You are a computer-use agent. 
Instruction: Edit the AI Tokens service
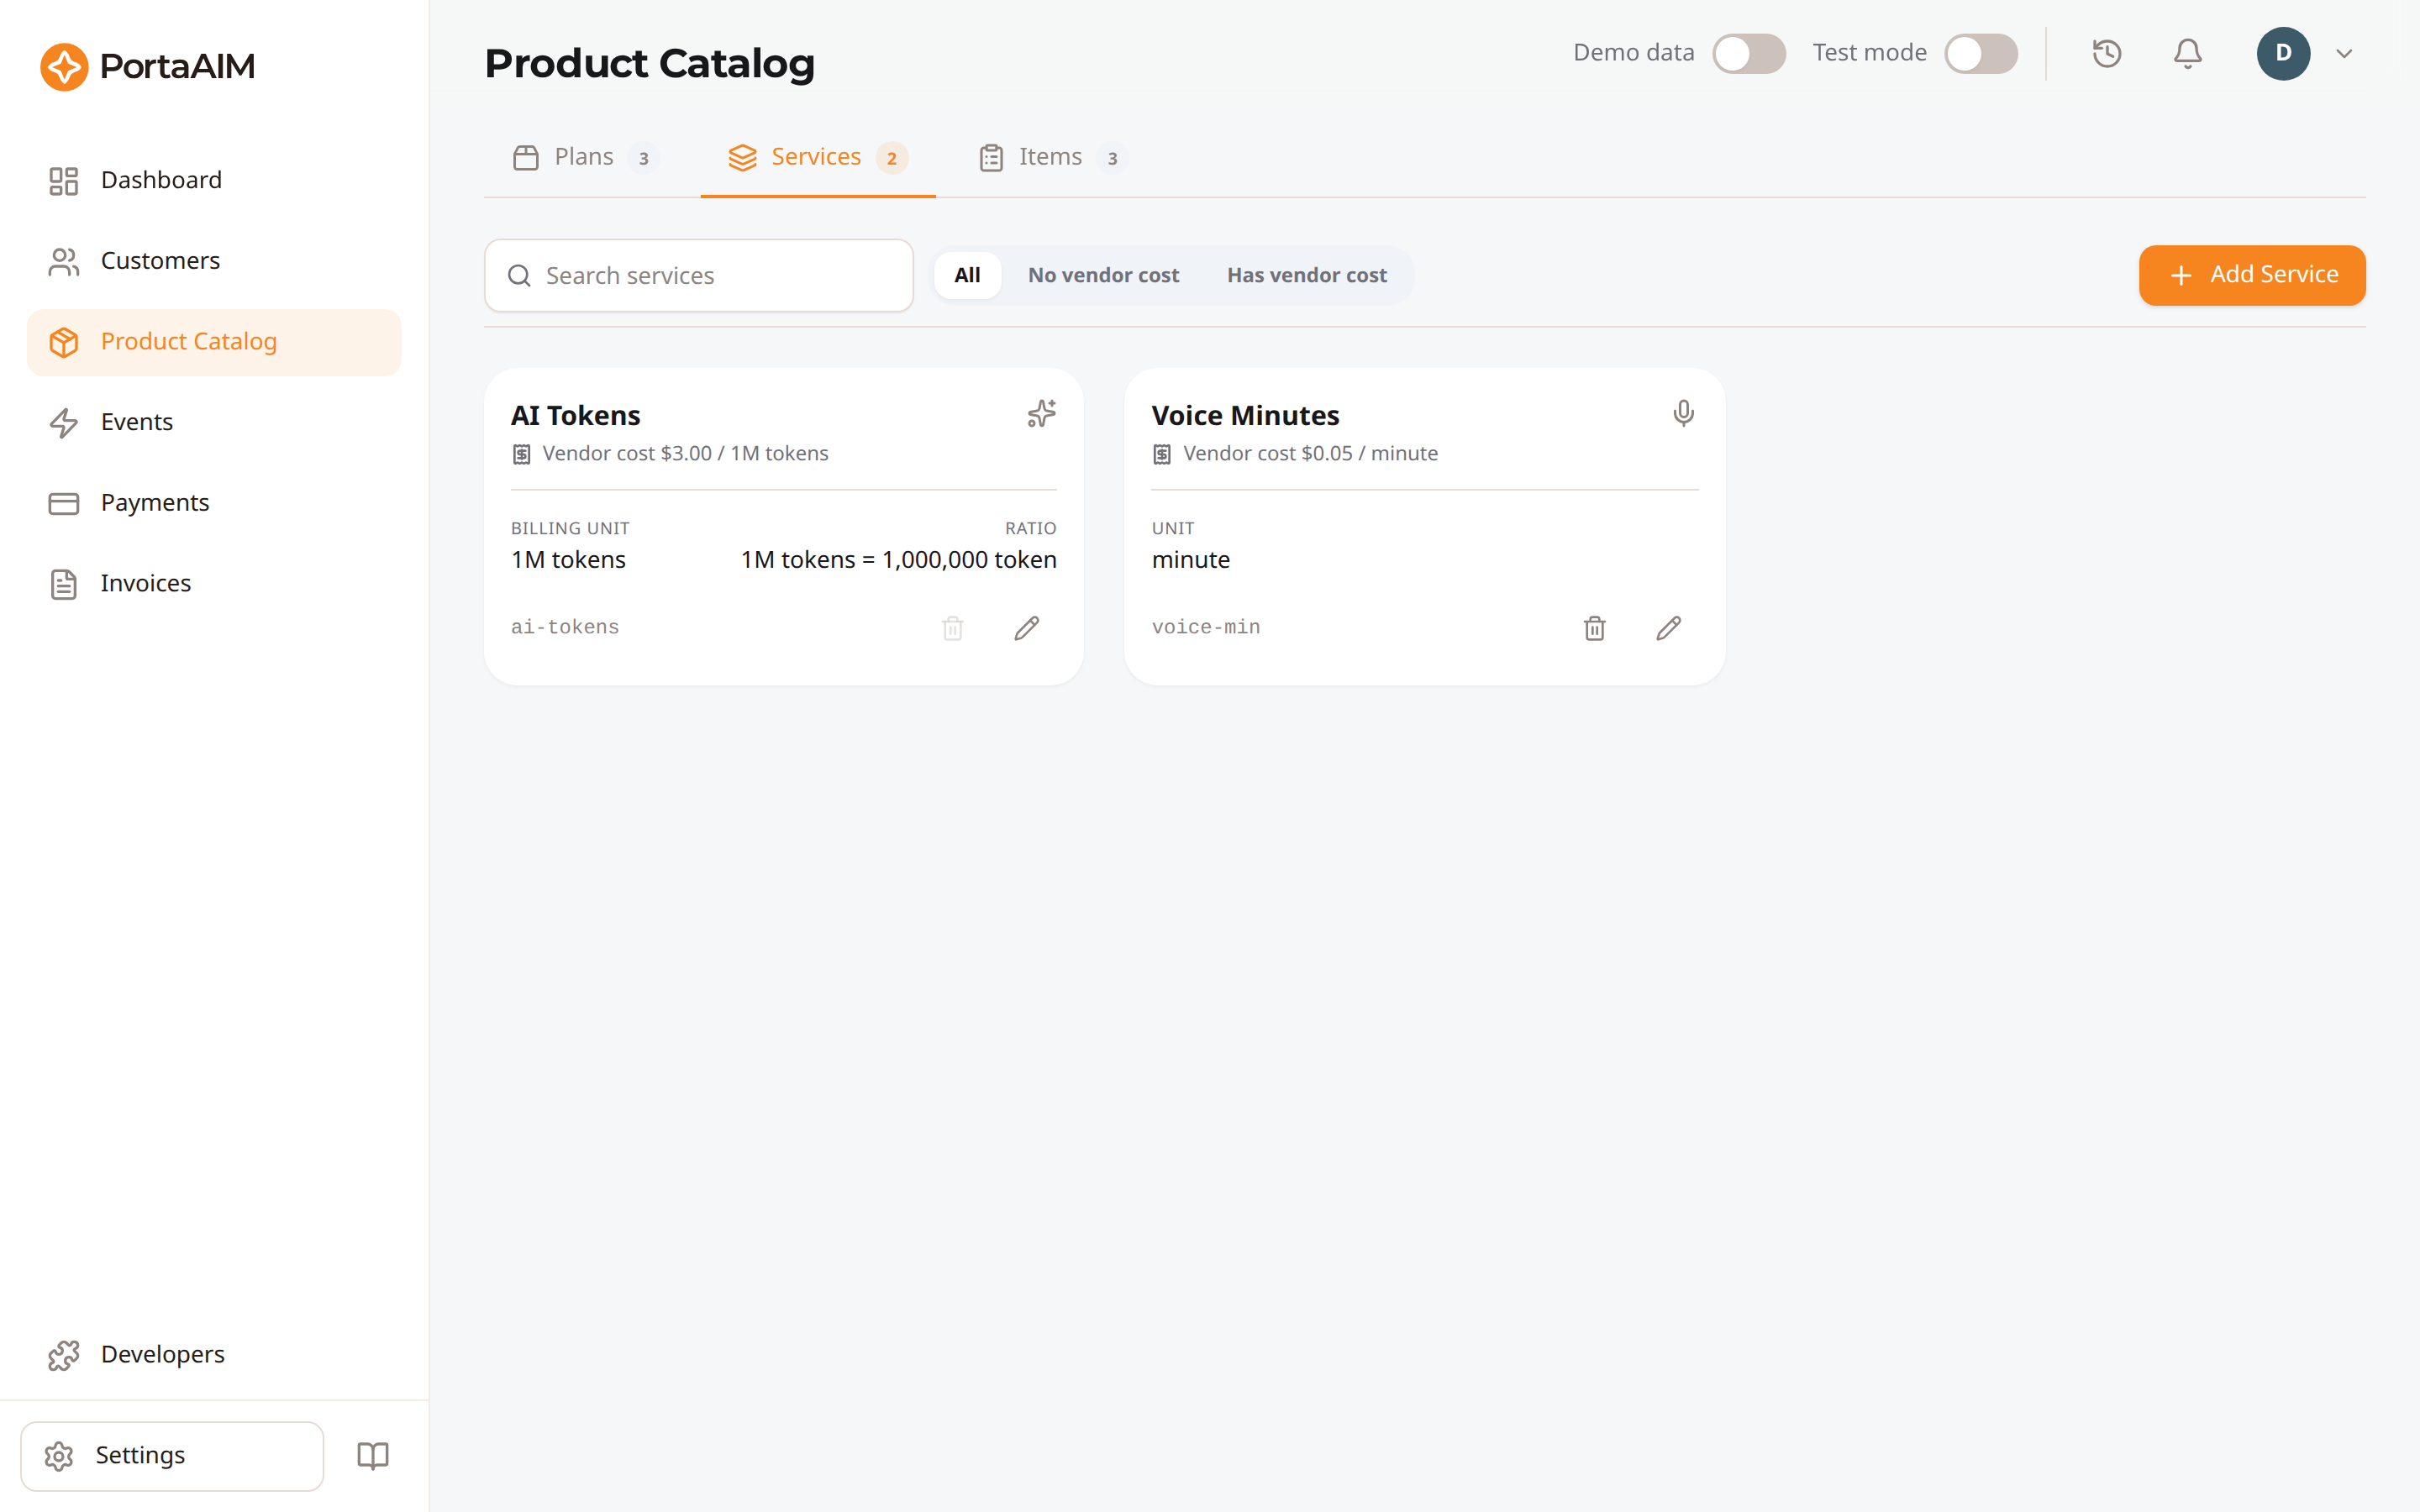coord(1026,628)
